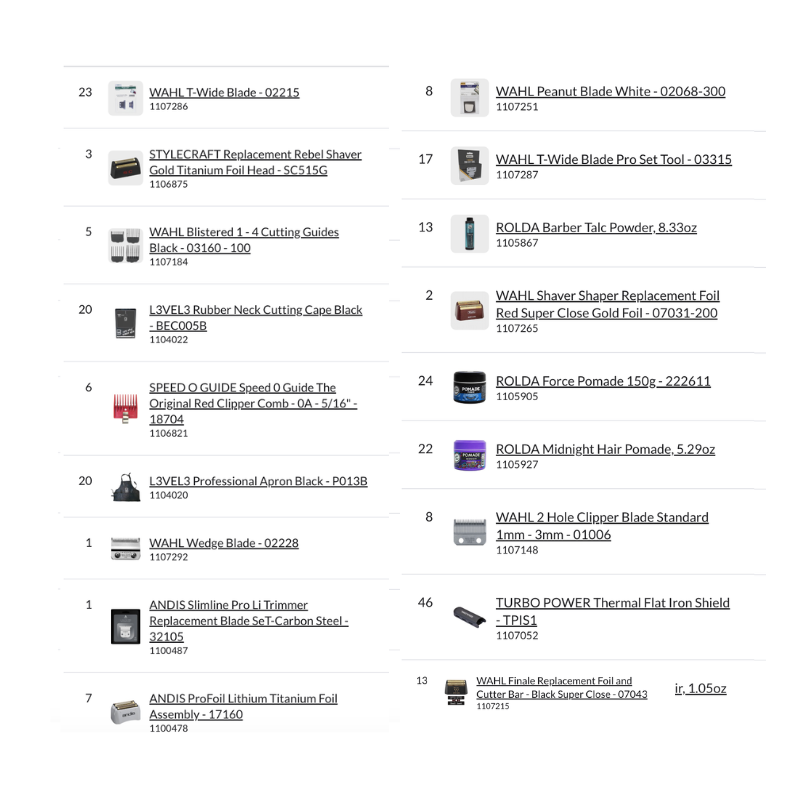Click the ROLDA Barber Talc Powder bottle image

click(463, 233)
